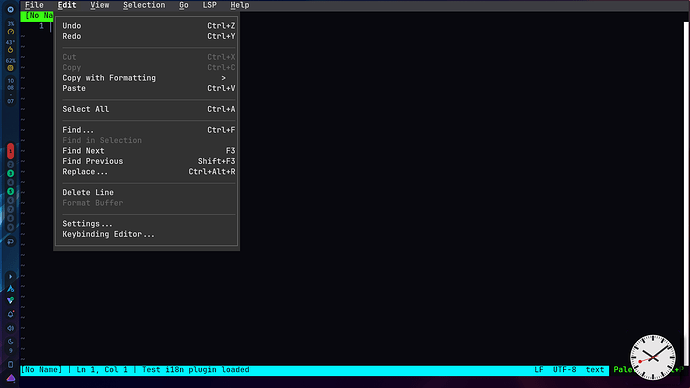This screenshot has width=690, height=388.
Task: Click the Test i18n plugin loaded message
Action: click(x=195, y=370)
